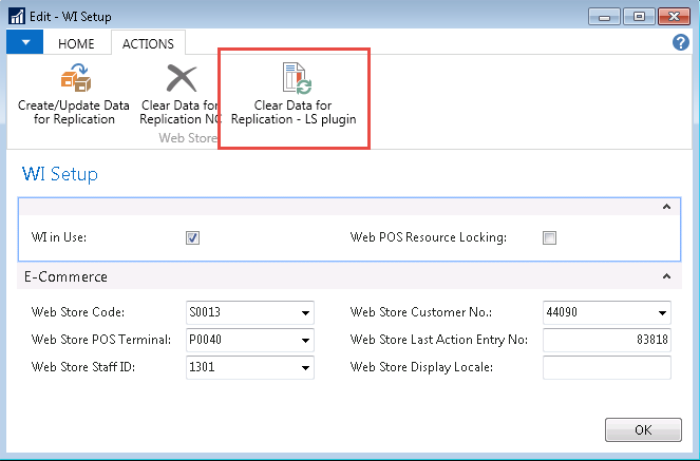The width and height of the screenshot is (700, 461).
Task: Uncheck the WI in Use checkbox
Action: pyautogui.click(x=193, y=238)
